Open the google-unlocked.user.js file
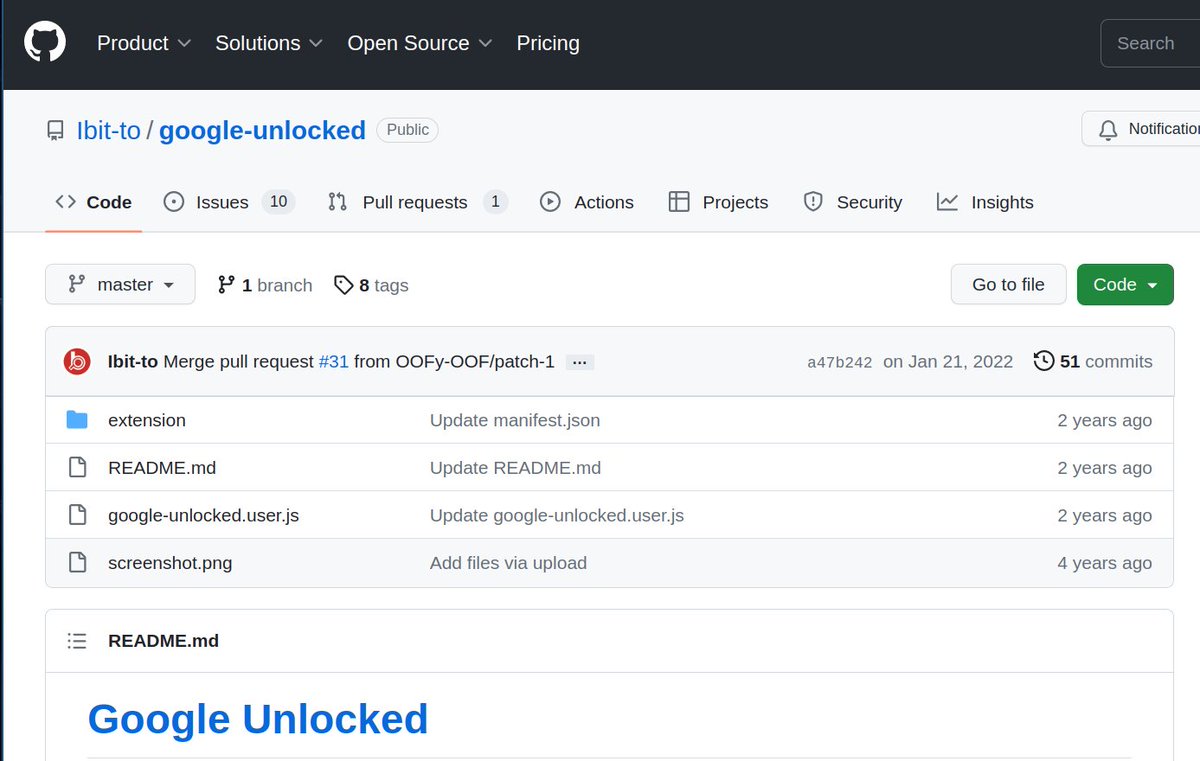 (x=203, y=516)
